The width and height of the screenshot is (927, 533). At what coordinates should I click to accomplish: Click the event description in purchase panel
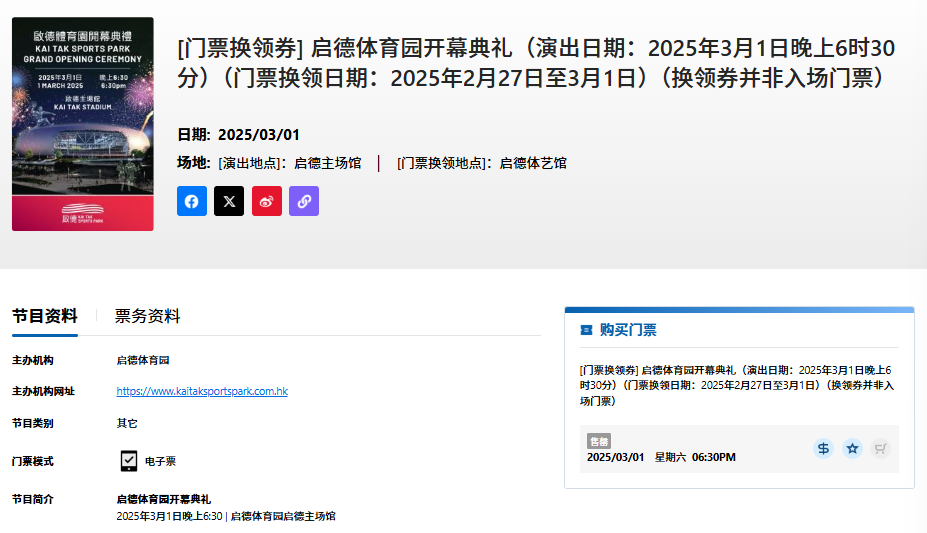point(737,385)
